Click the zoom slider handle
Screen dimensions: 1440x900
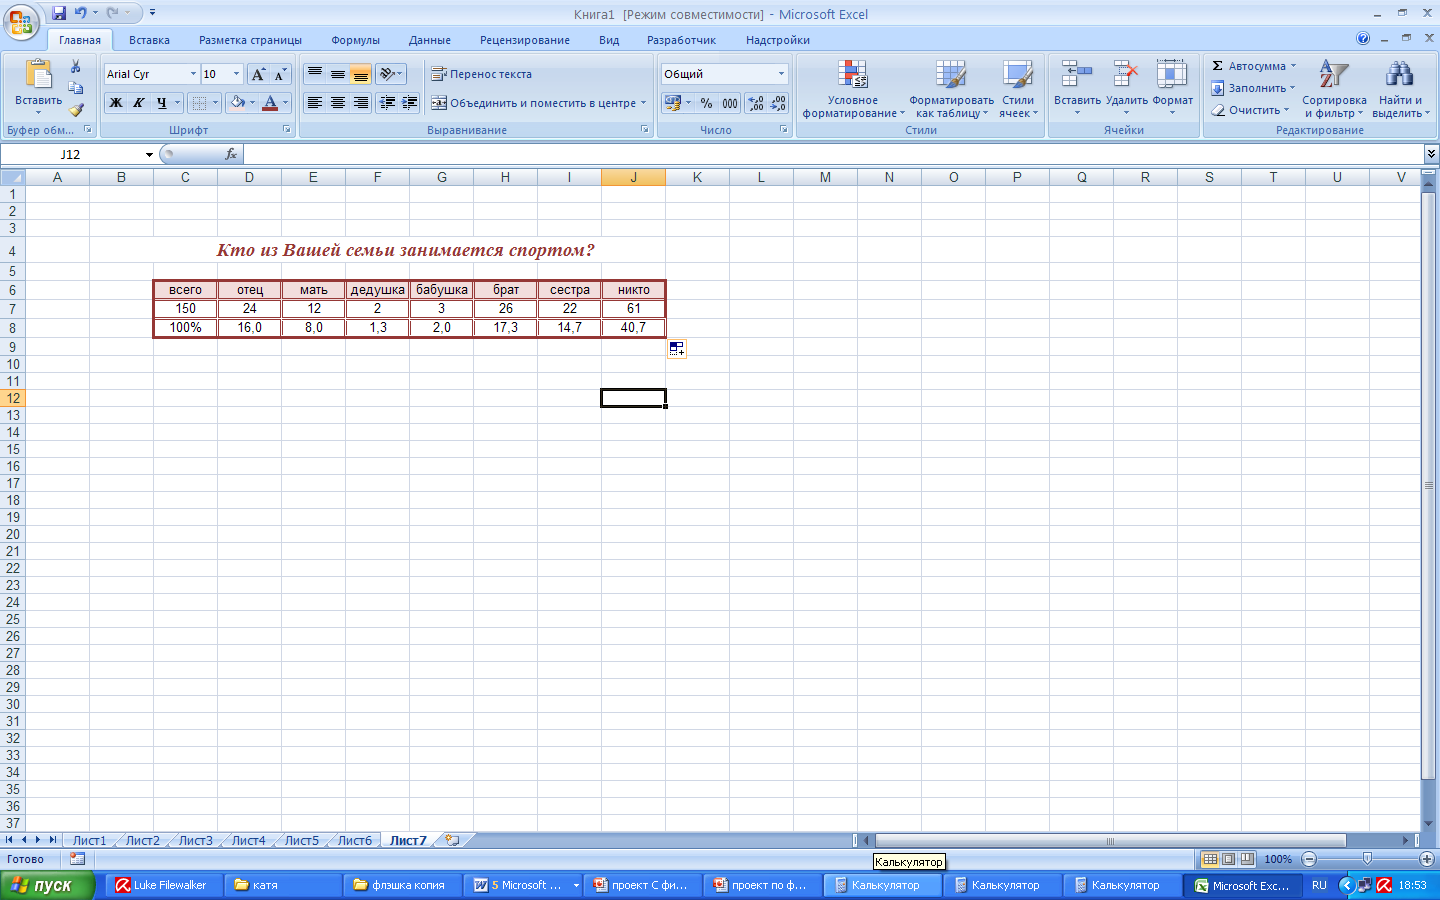pos(1367,859)
